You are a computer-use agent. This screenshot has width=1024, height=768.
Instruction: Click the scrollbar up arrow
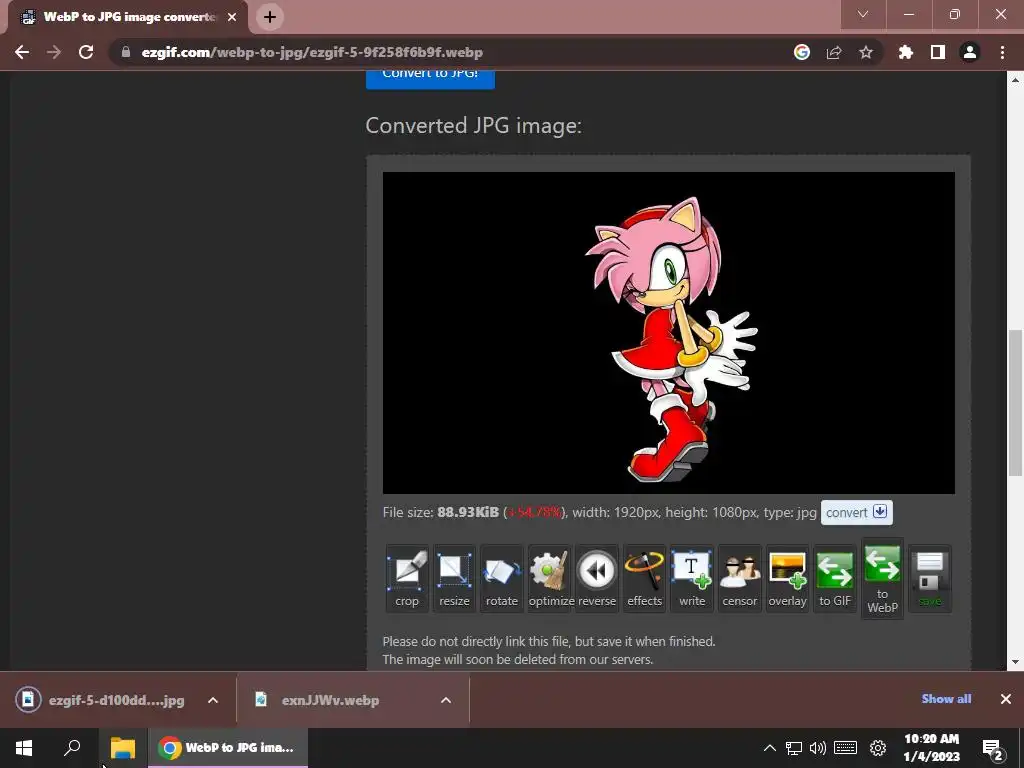(1015, 80)
